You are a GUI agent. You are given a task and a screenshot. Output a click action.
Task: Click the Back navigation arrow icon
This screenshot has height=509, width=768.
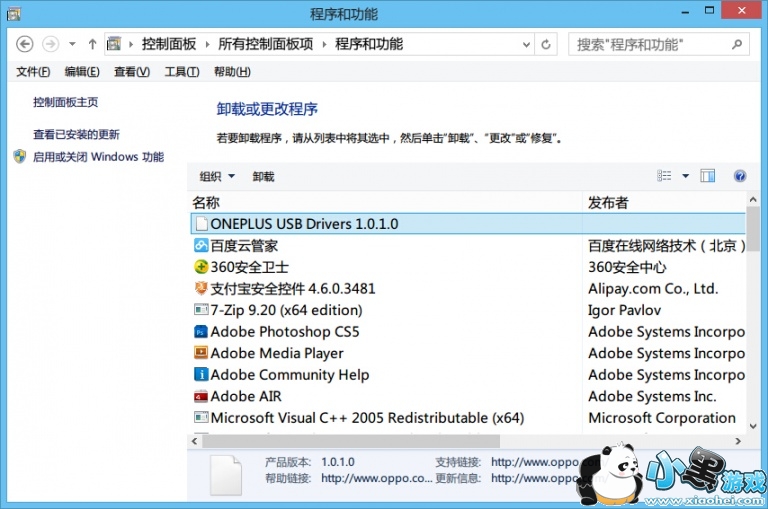coord(25,44)
